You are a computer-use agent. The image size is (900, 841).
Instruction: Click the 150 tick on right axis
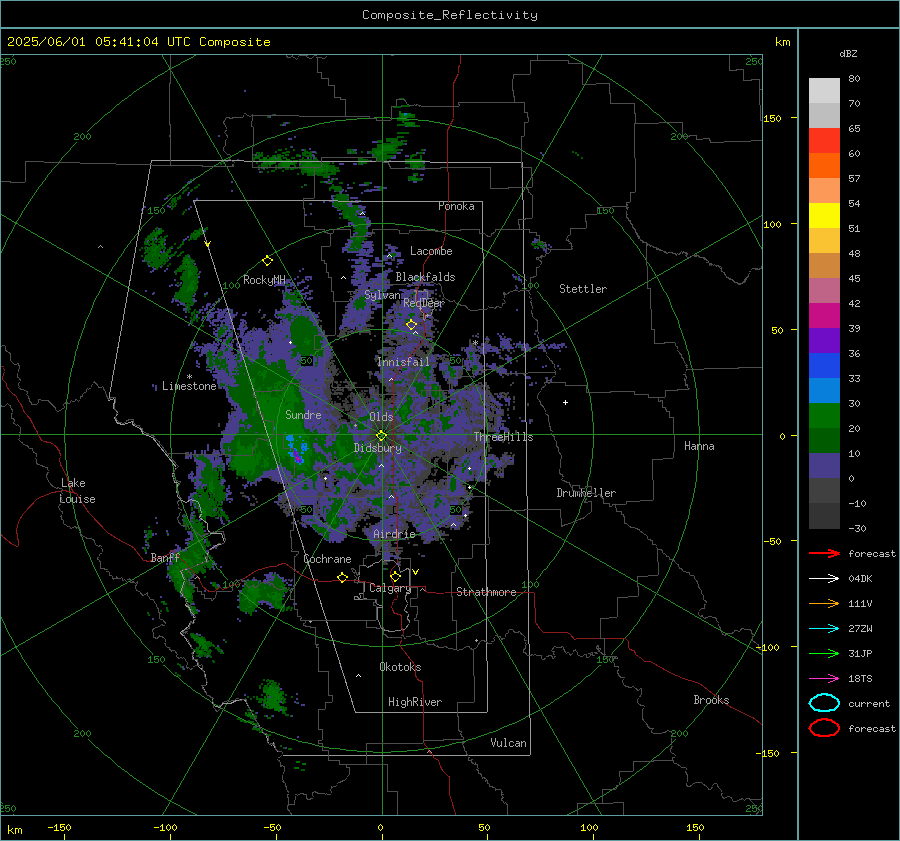pos(772,118)
